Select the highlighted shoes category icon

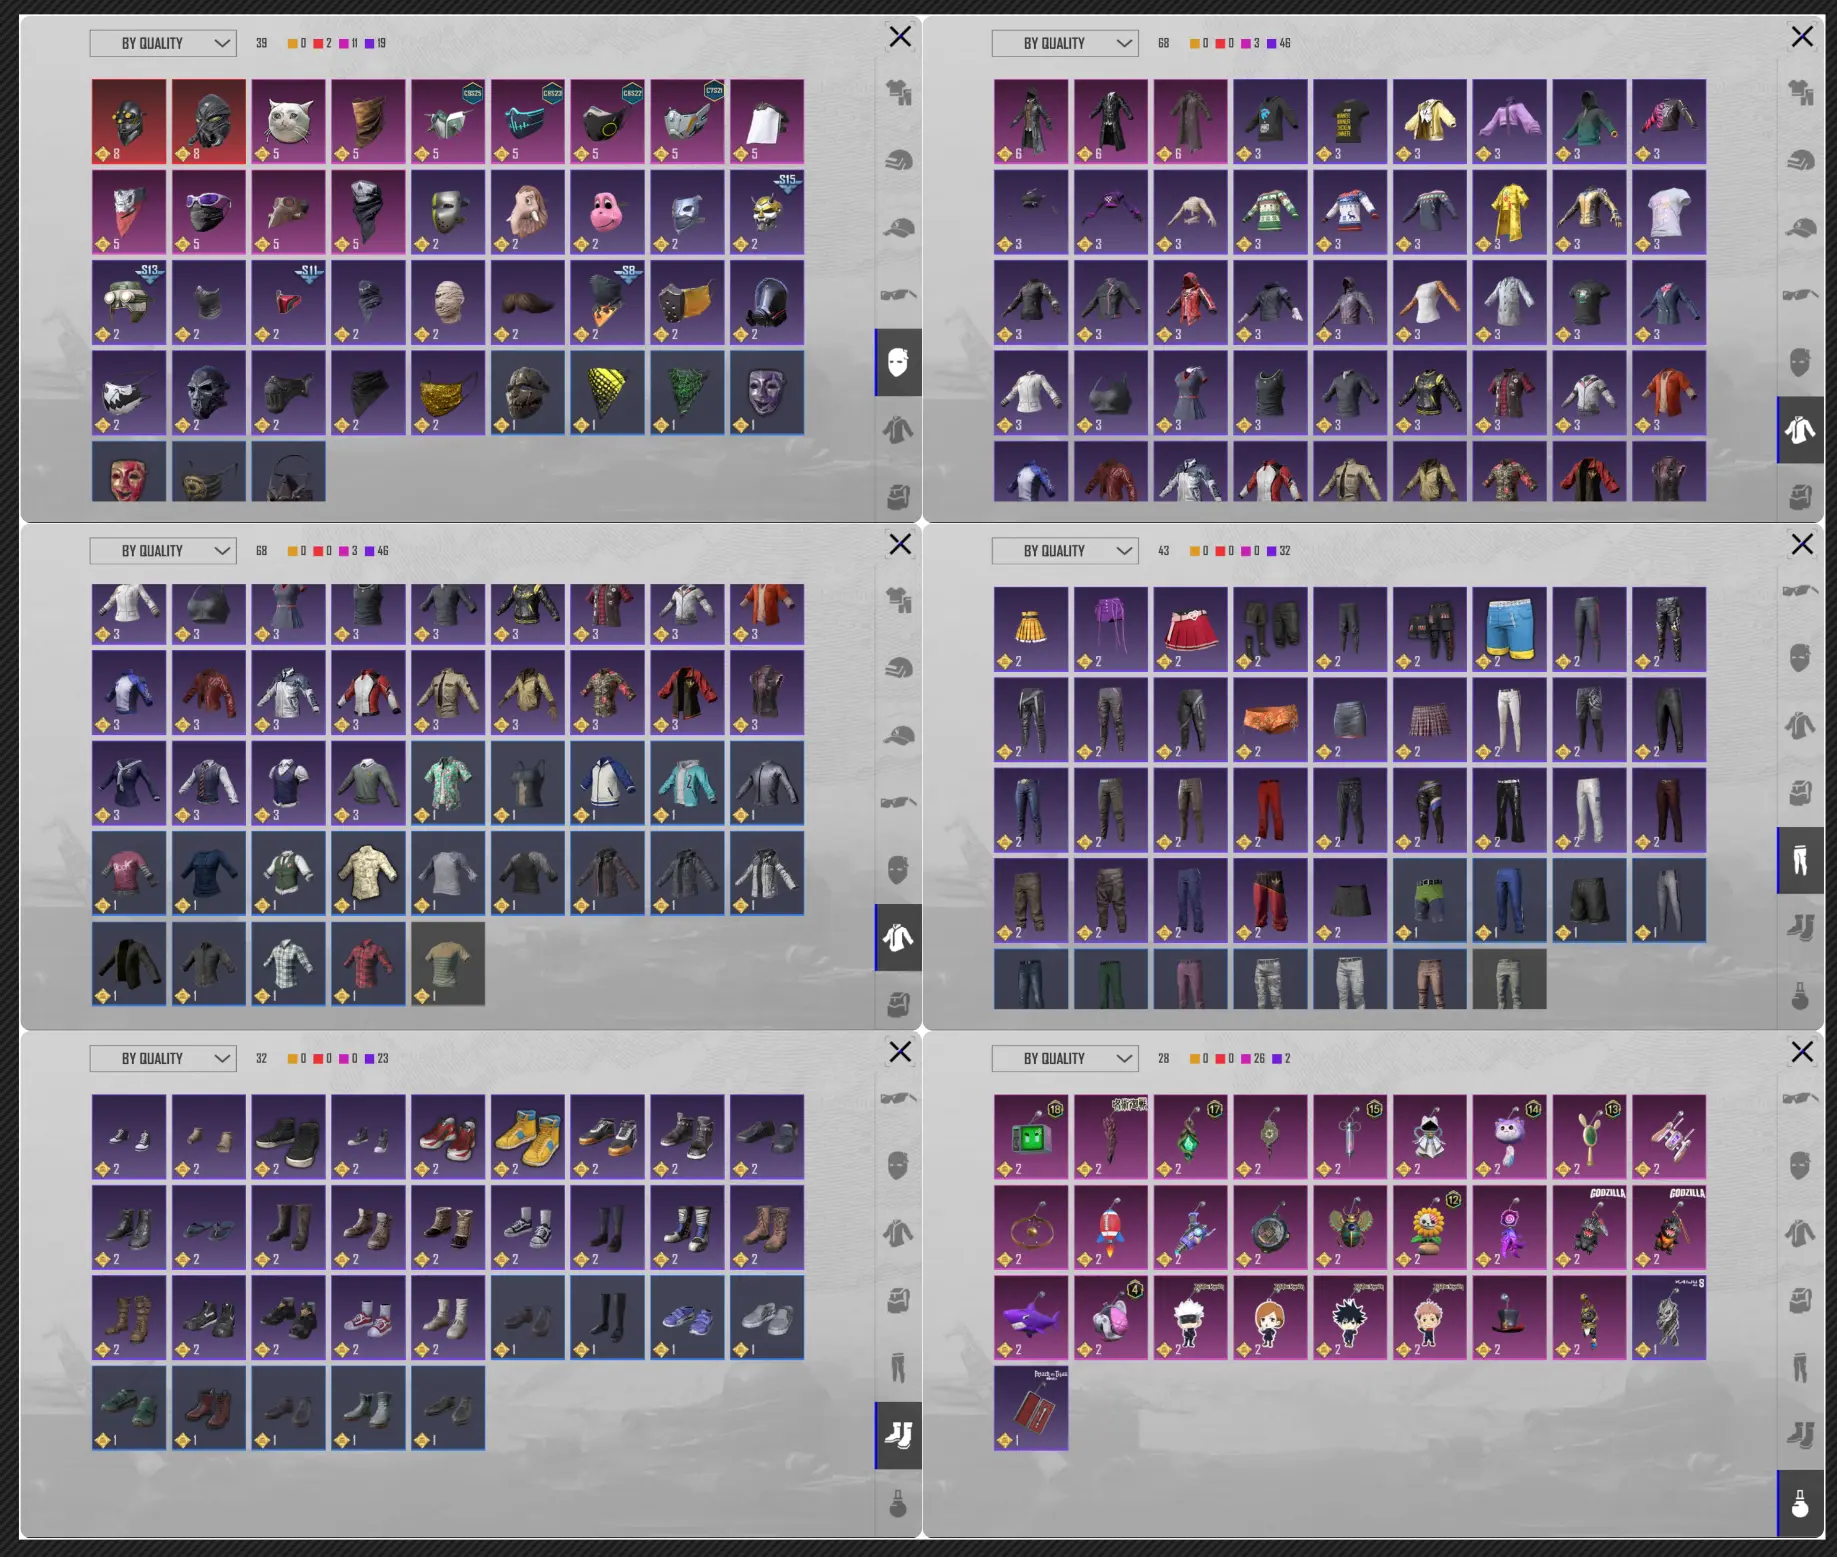(898, 1435)
